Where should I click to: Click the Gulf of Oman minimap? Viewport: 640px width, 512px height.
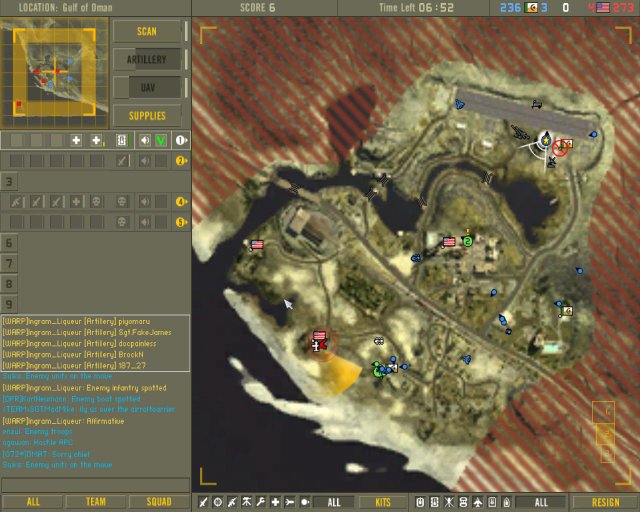pos(54,73)
